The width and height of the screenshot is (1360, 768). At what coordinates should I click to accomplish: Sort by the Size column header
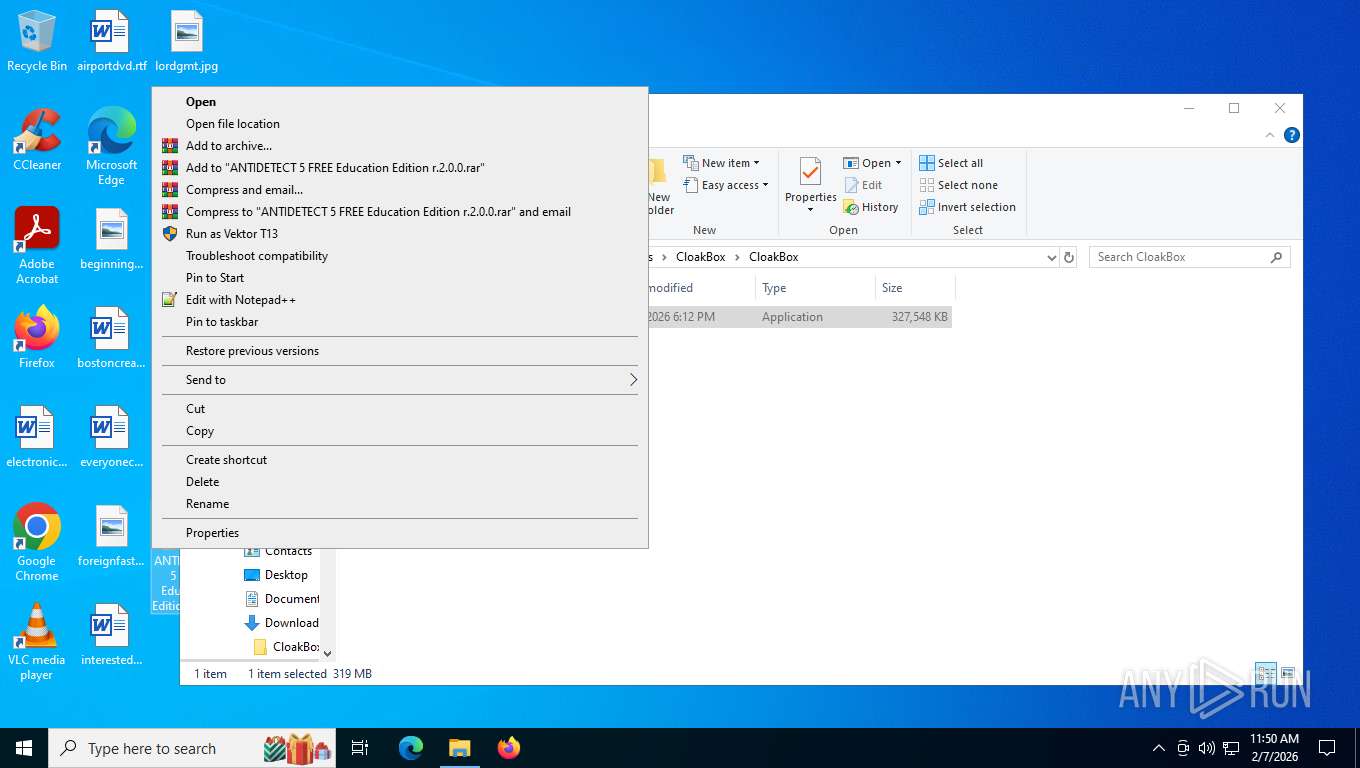click(x=915, y=288)
